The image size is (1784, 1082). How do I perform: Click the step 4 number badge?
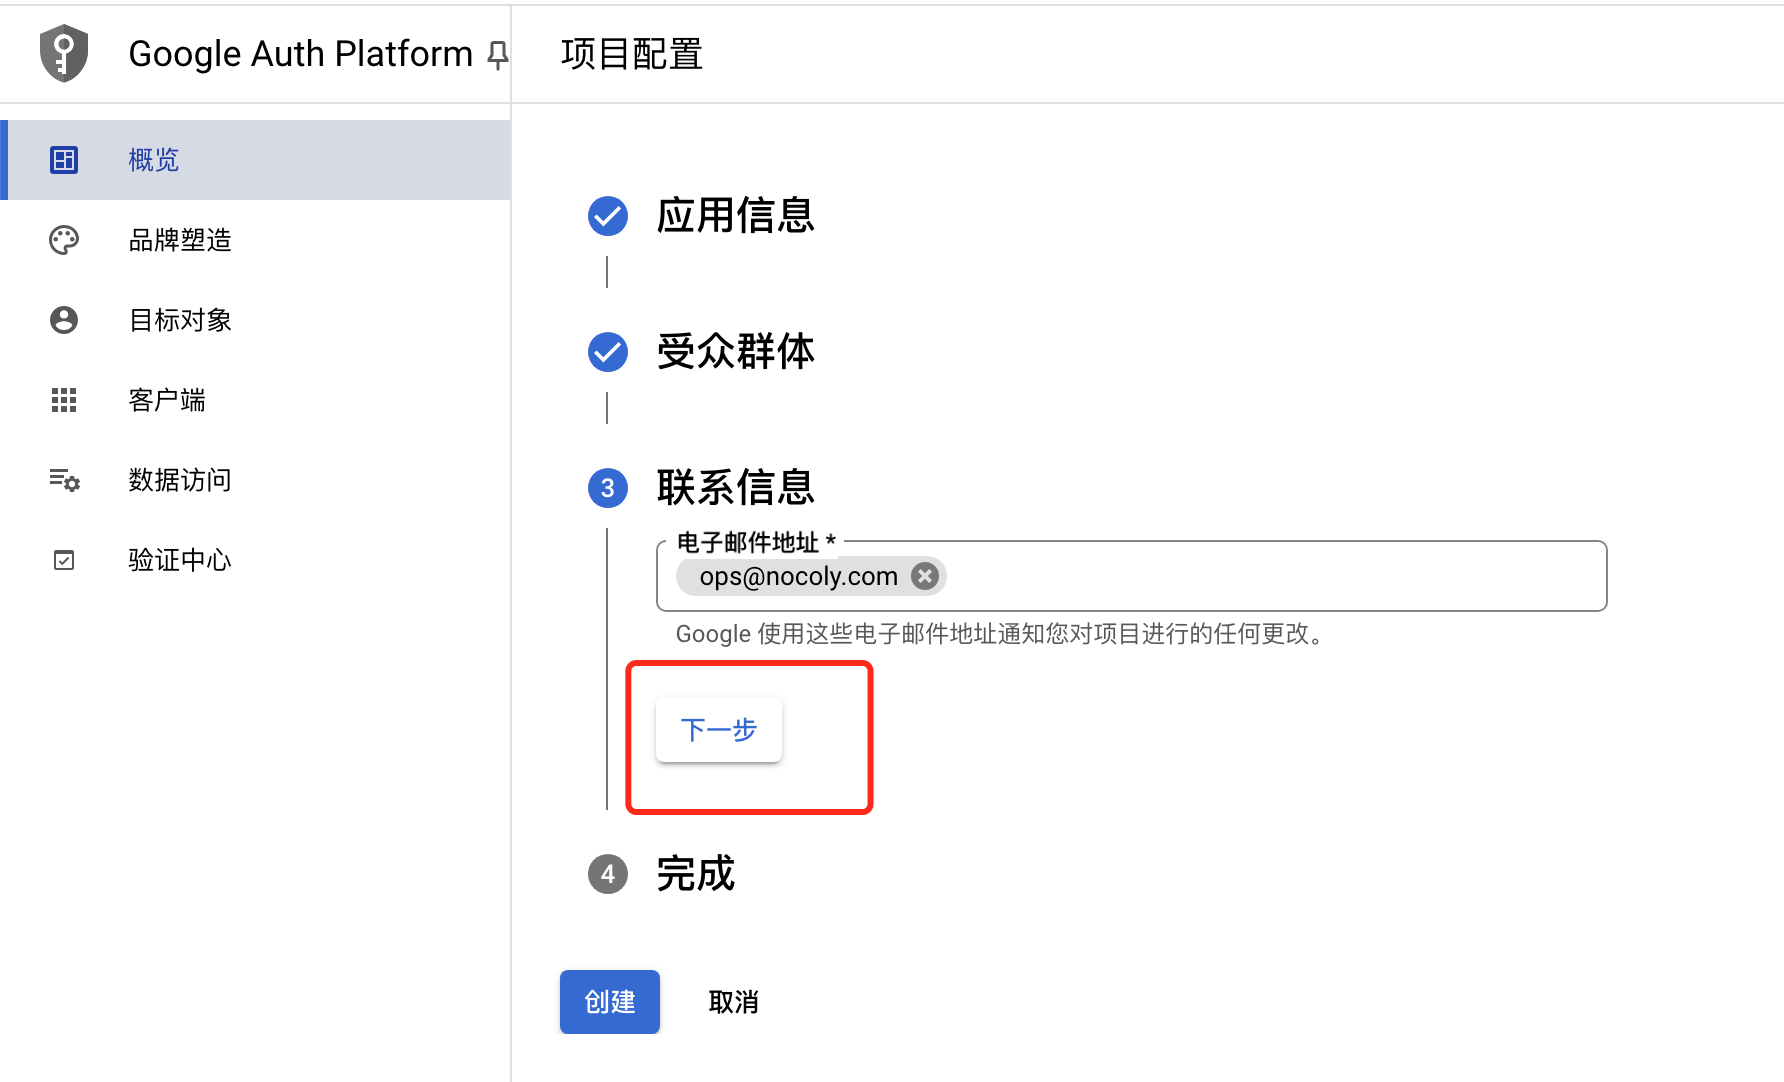pos(608,874)
